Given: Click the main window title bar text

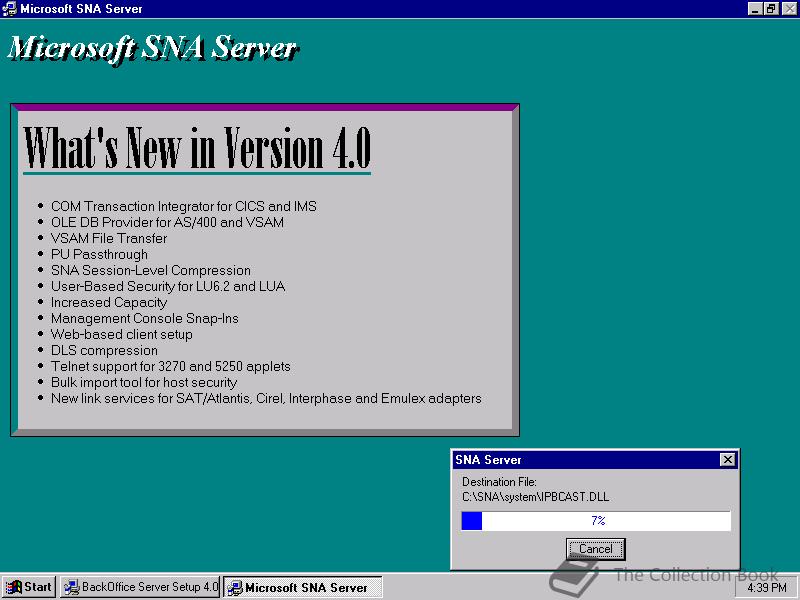Looking at the screenshot, I should [x=81, y=9].
